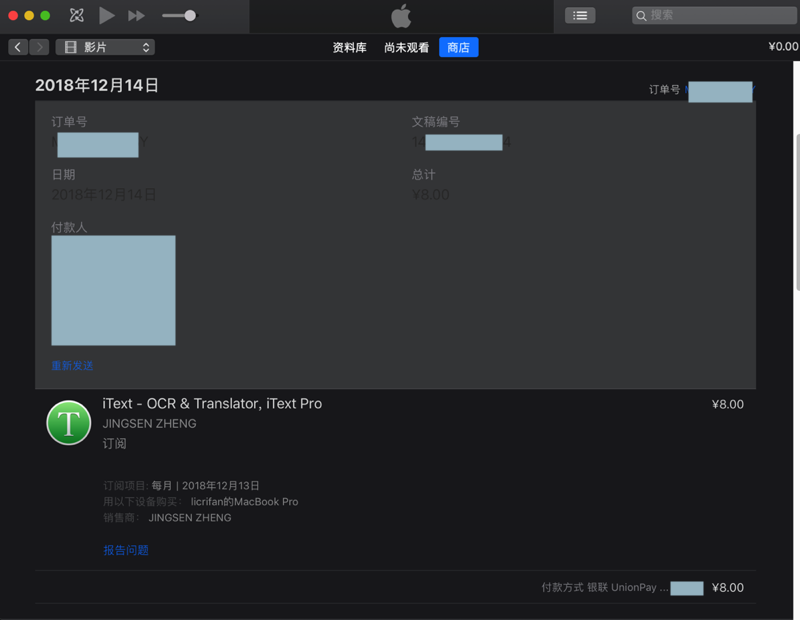Open iText - OCR & Translator title

(x=212, y=404)
